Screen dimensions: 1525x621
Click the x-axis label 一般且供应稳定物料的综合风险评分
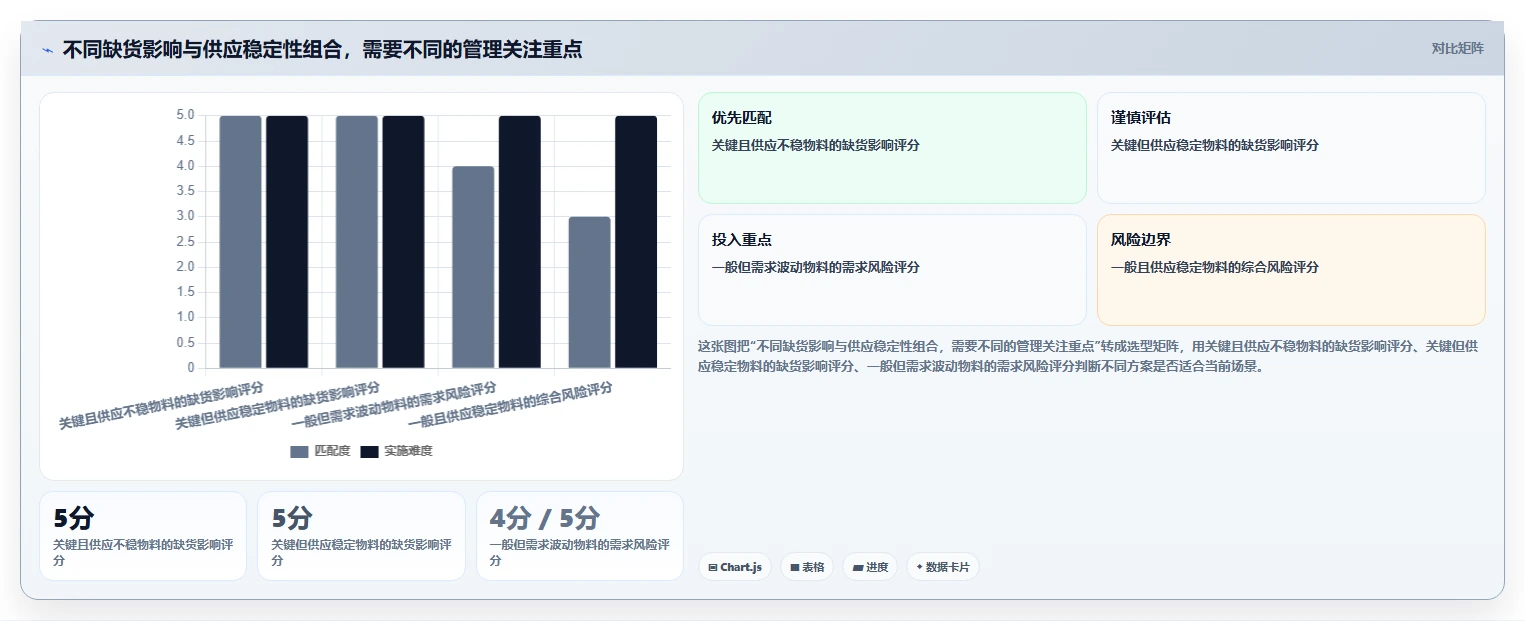(510, 405)
